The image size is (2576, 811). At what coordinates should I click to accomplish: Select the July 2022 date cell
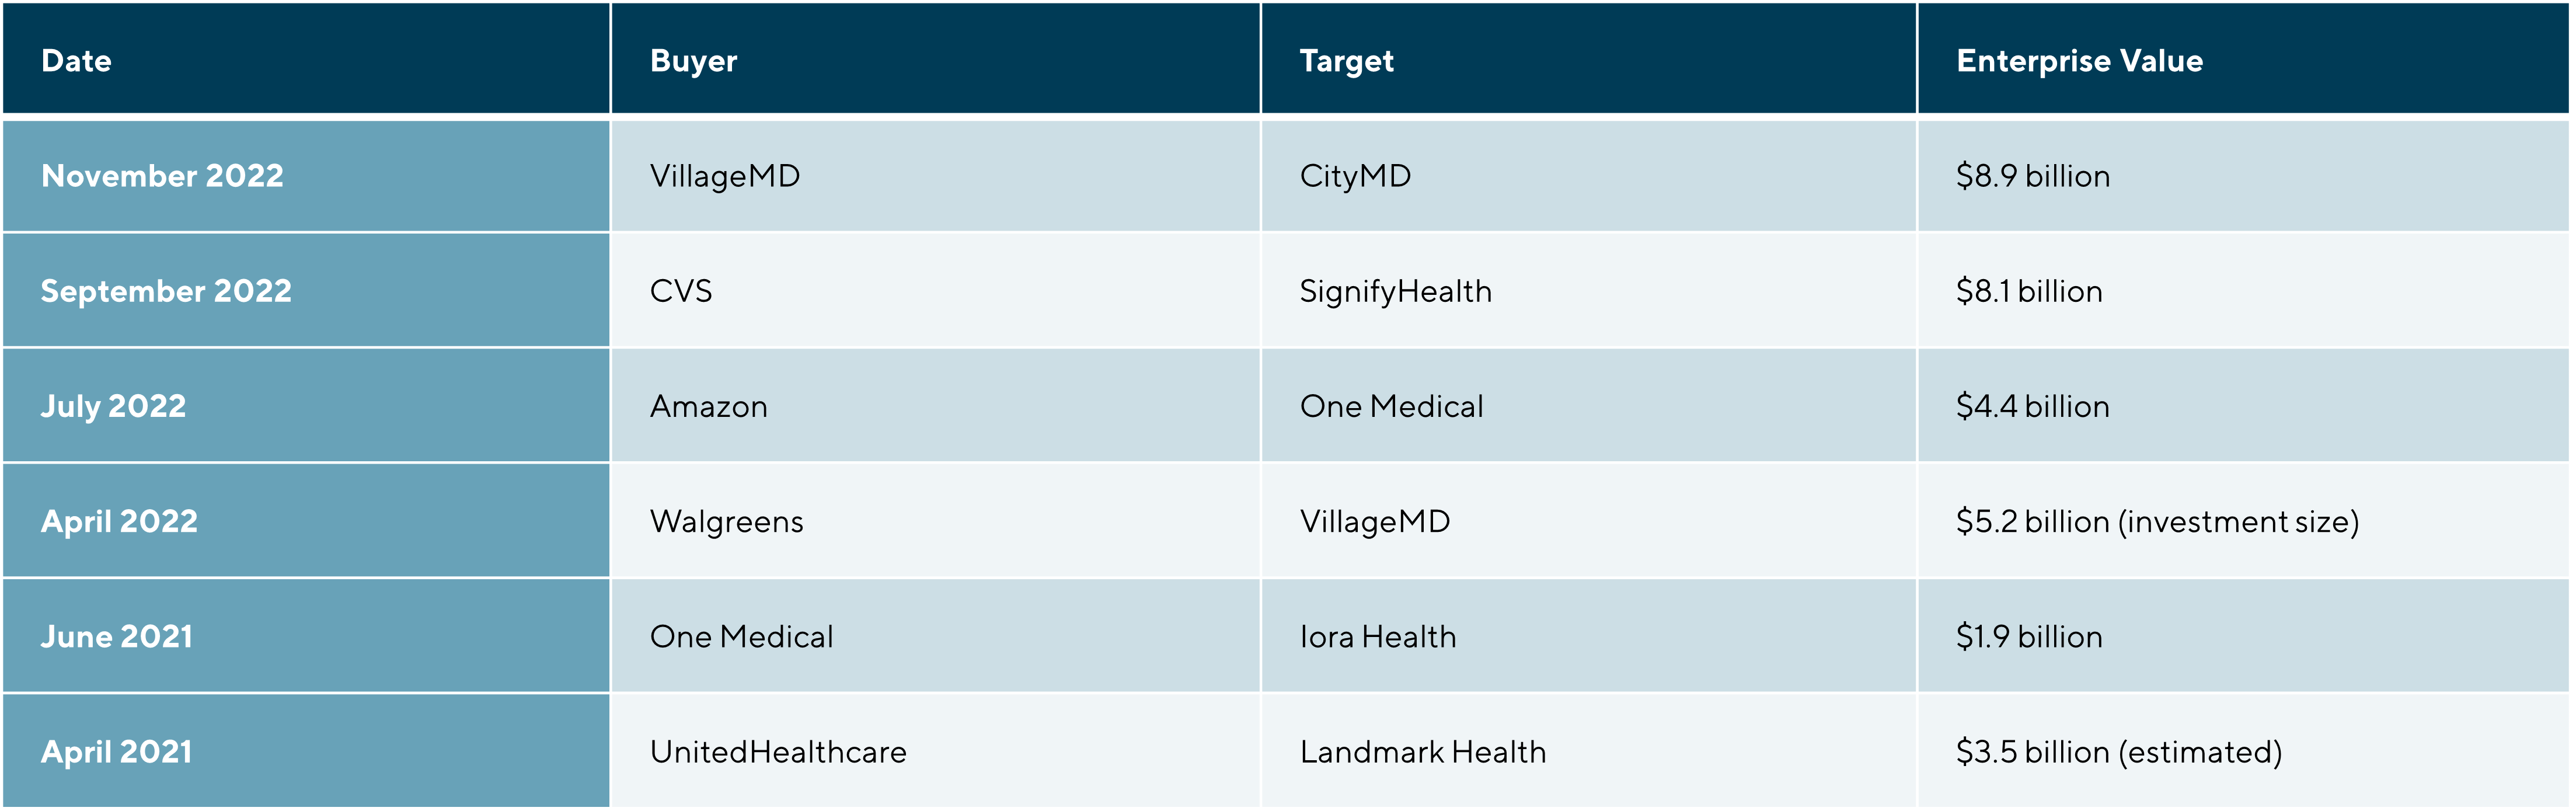tap(113, 406)
